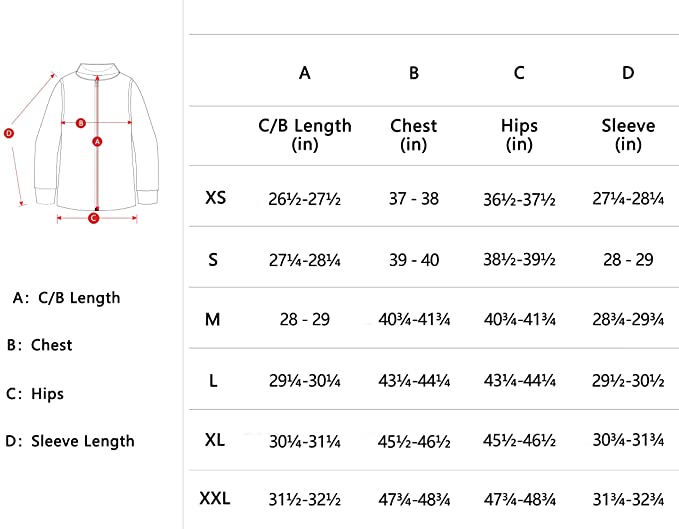Click the 'D: Sleeve Length' legend entry

point(70,442)
